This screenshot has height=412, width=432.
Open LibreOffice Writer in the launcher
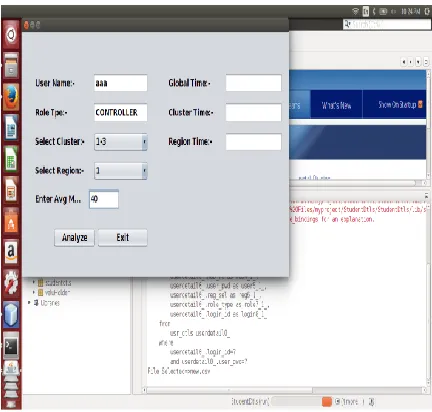pyautogui.click(x=11, y=128)
